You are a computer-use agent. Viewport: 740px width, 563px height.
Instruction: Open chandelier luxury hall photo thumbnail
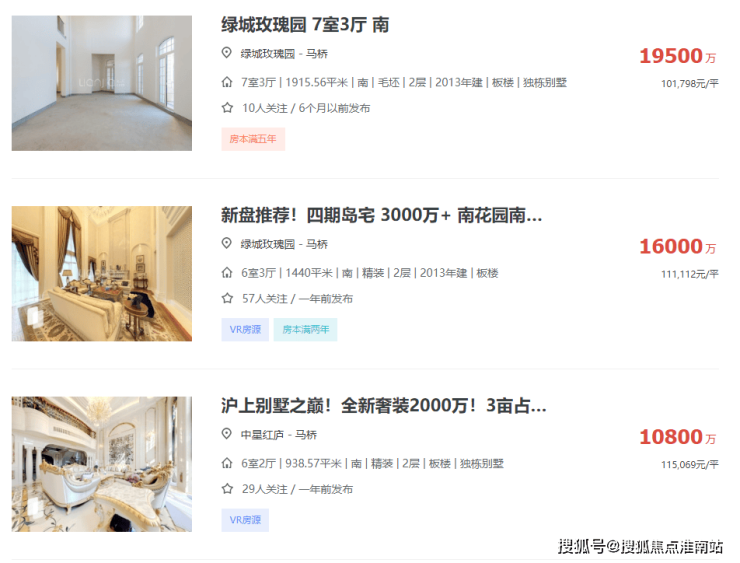(x=102, y=464)
